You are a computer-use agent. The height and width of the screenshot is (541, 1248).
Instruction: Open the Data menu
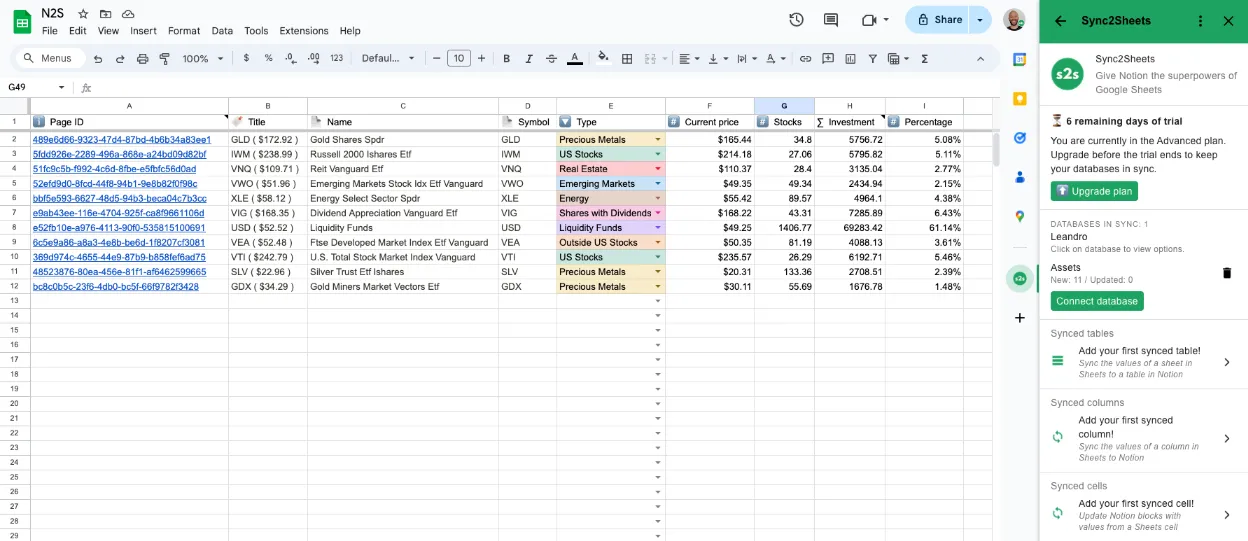(x=222, y=31)
